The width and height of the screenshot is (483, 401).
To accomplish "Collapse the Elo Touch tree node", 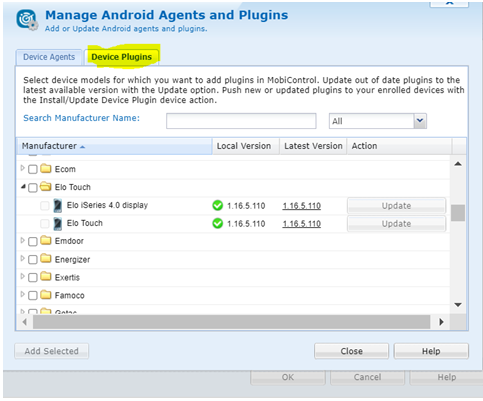I will tap(23, 187).
